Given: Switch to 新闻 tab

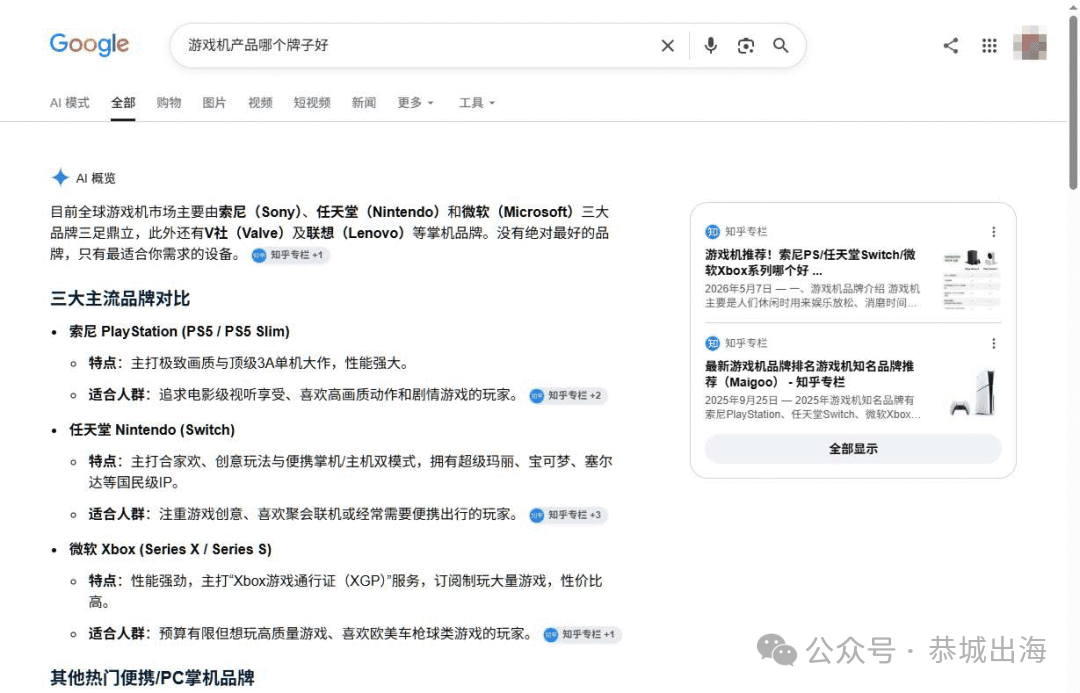Looking at the screenshot, I should pos(364,103).
